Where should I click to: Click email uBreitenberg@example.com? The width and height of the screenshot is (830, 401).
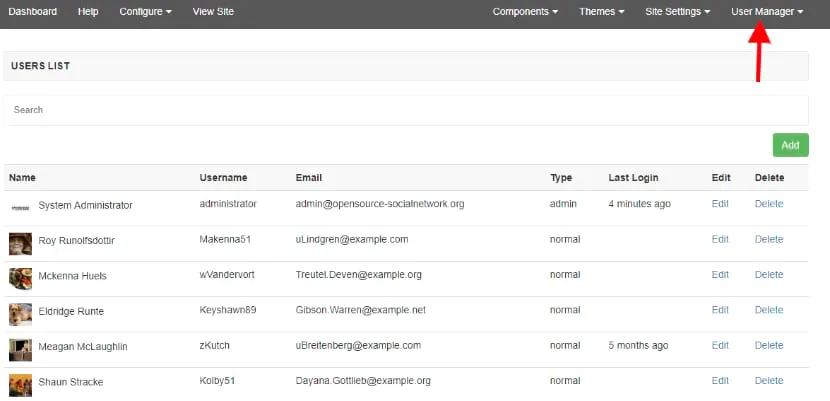point(358,345)
